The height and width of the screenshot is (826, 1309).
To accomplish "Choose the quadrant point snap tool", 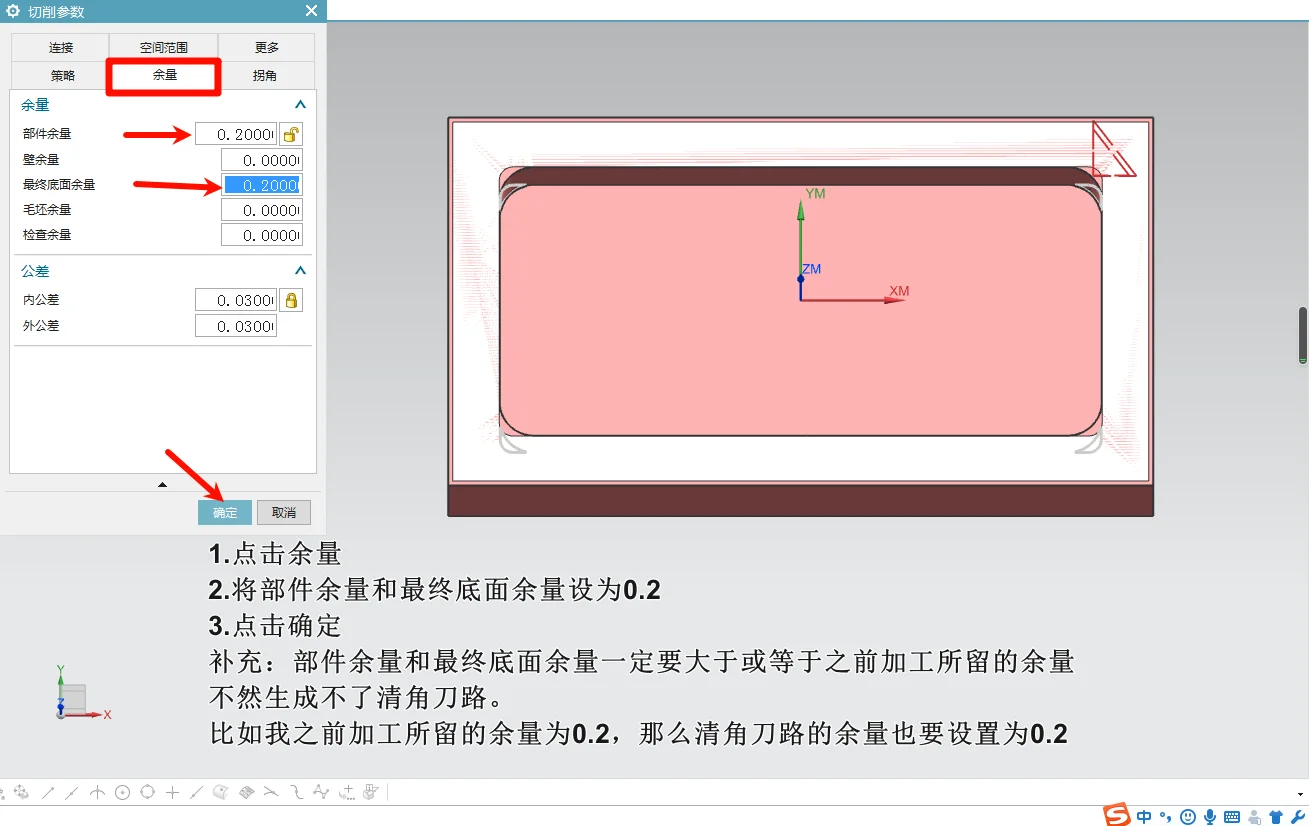I will (145, 792).
